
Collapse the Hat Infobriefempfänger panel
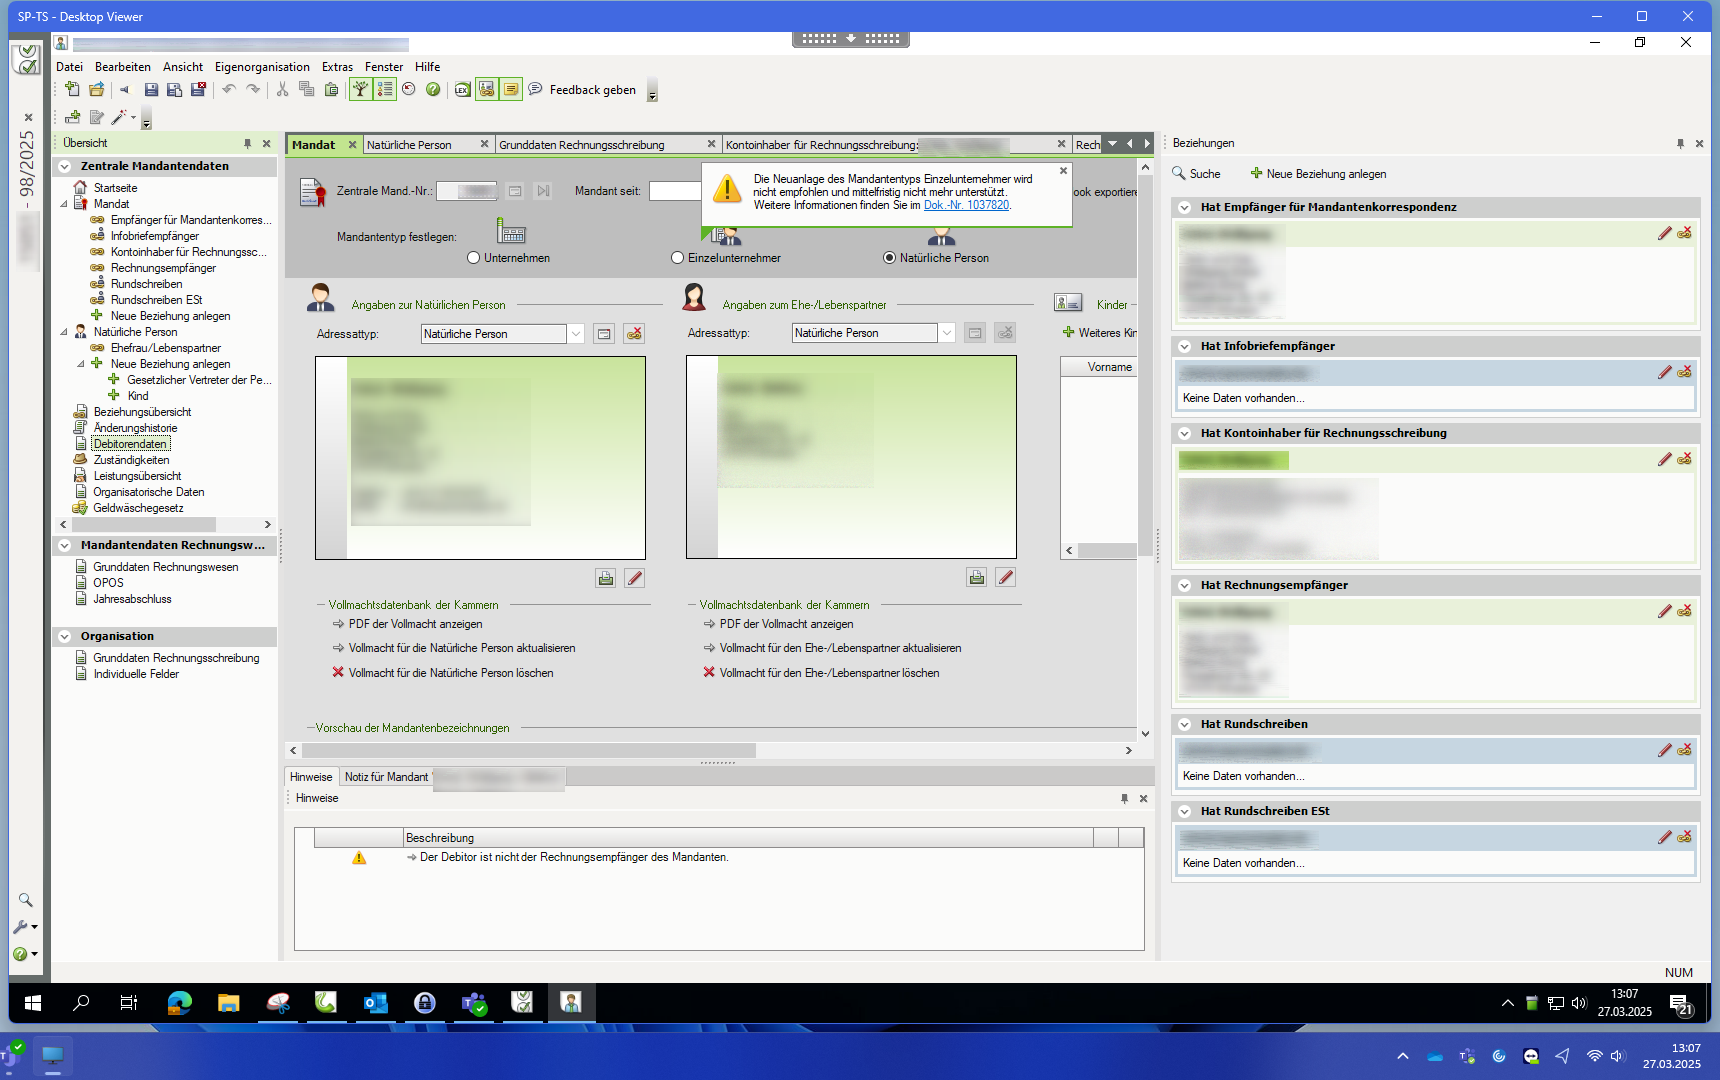[1185, 346]
